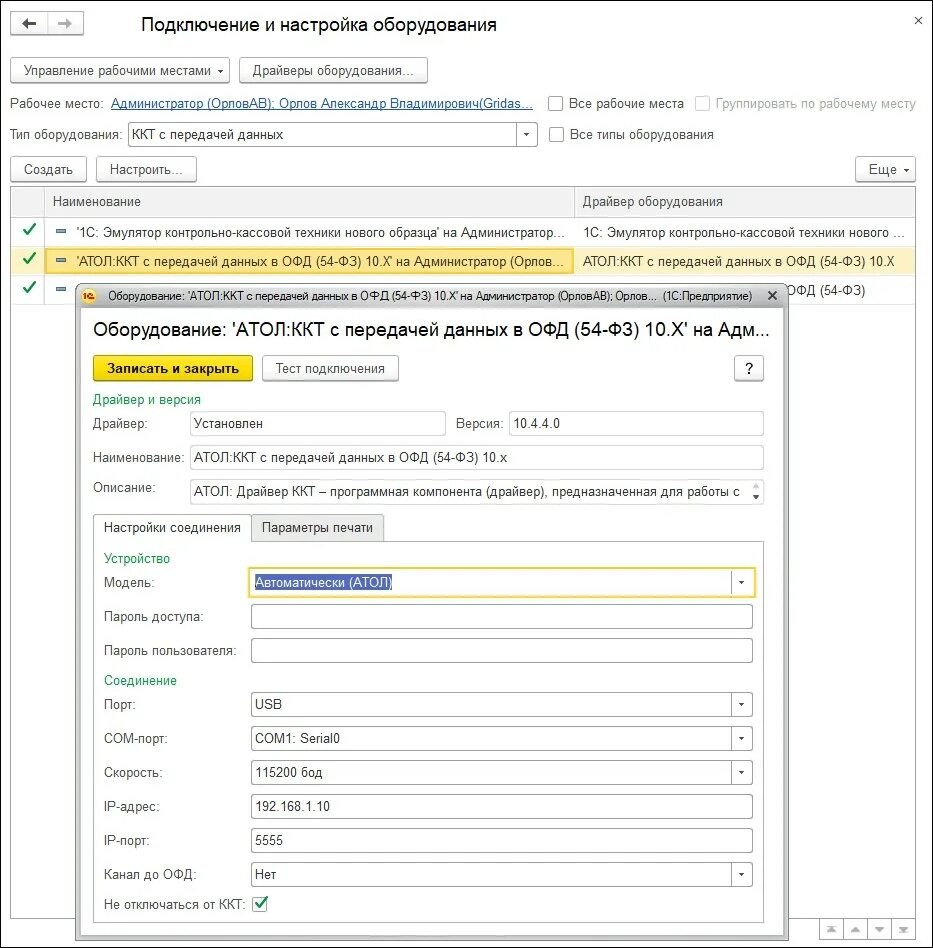
Task: Click green checkmark of the АТОЛ 10.X row
Action: pyautogui.click(x=28, y=259)
